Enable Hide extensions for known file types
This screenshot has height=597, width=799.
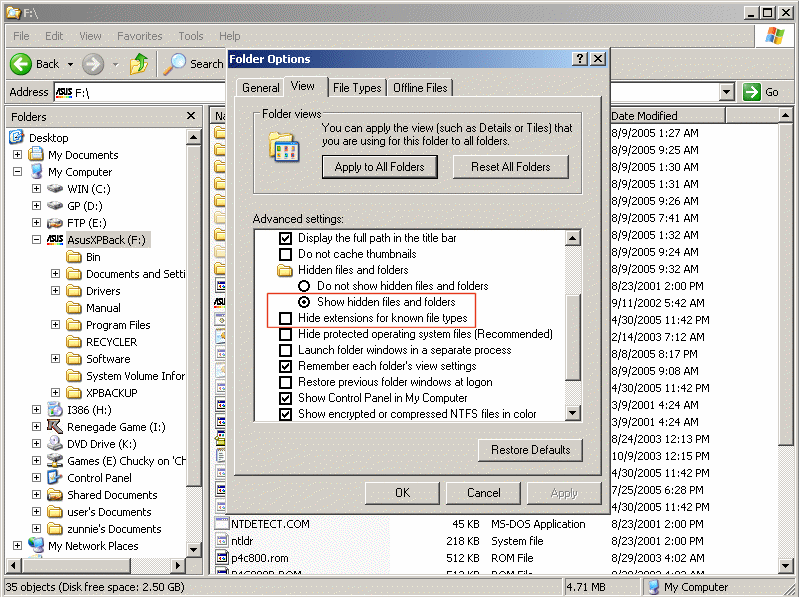[286, 318]
